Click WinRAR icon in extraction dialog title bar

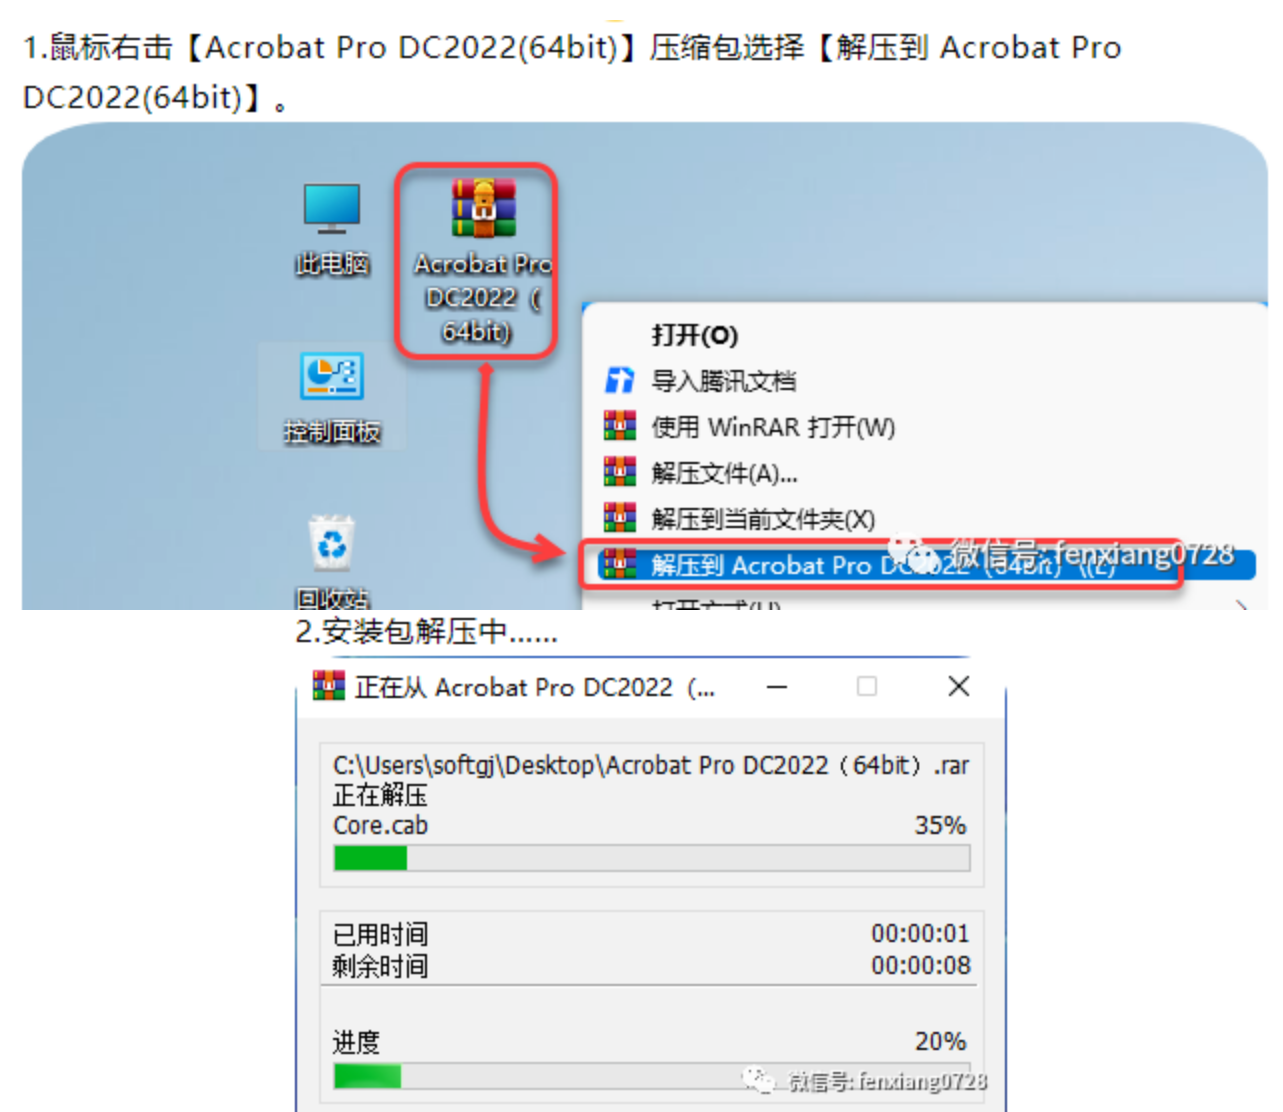point(329,686)
